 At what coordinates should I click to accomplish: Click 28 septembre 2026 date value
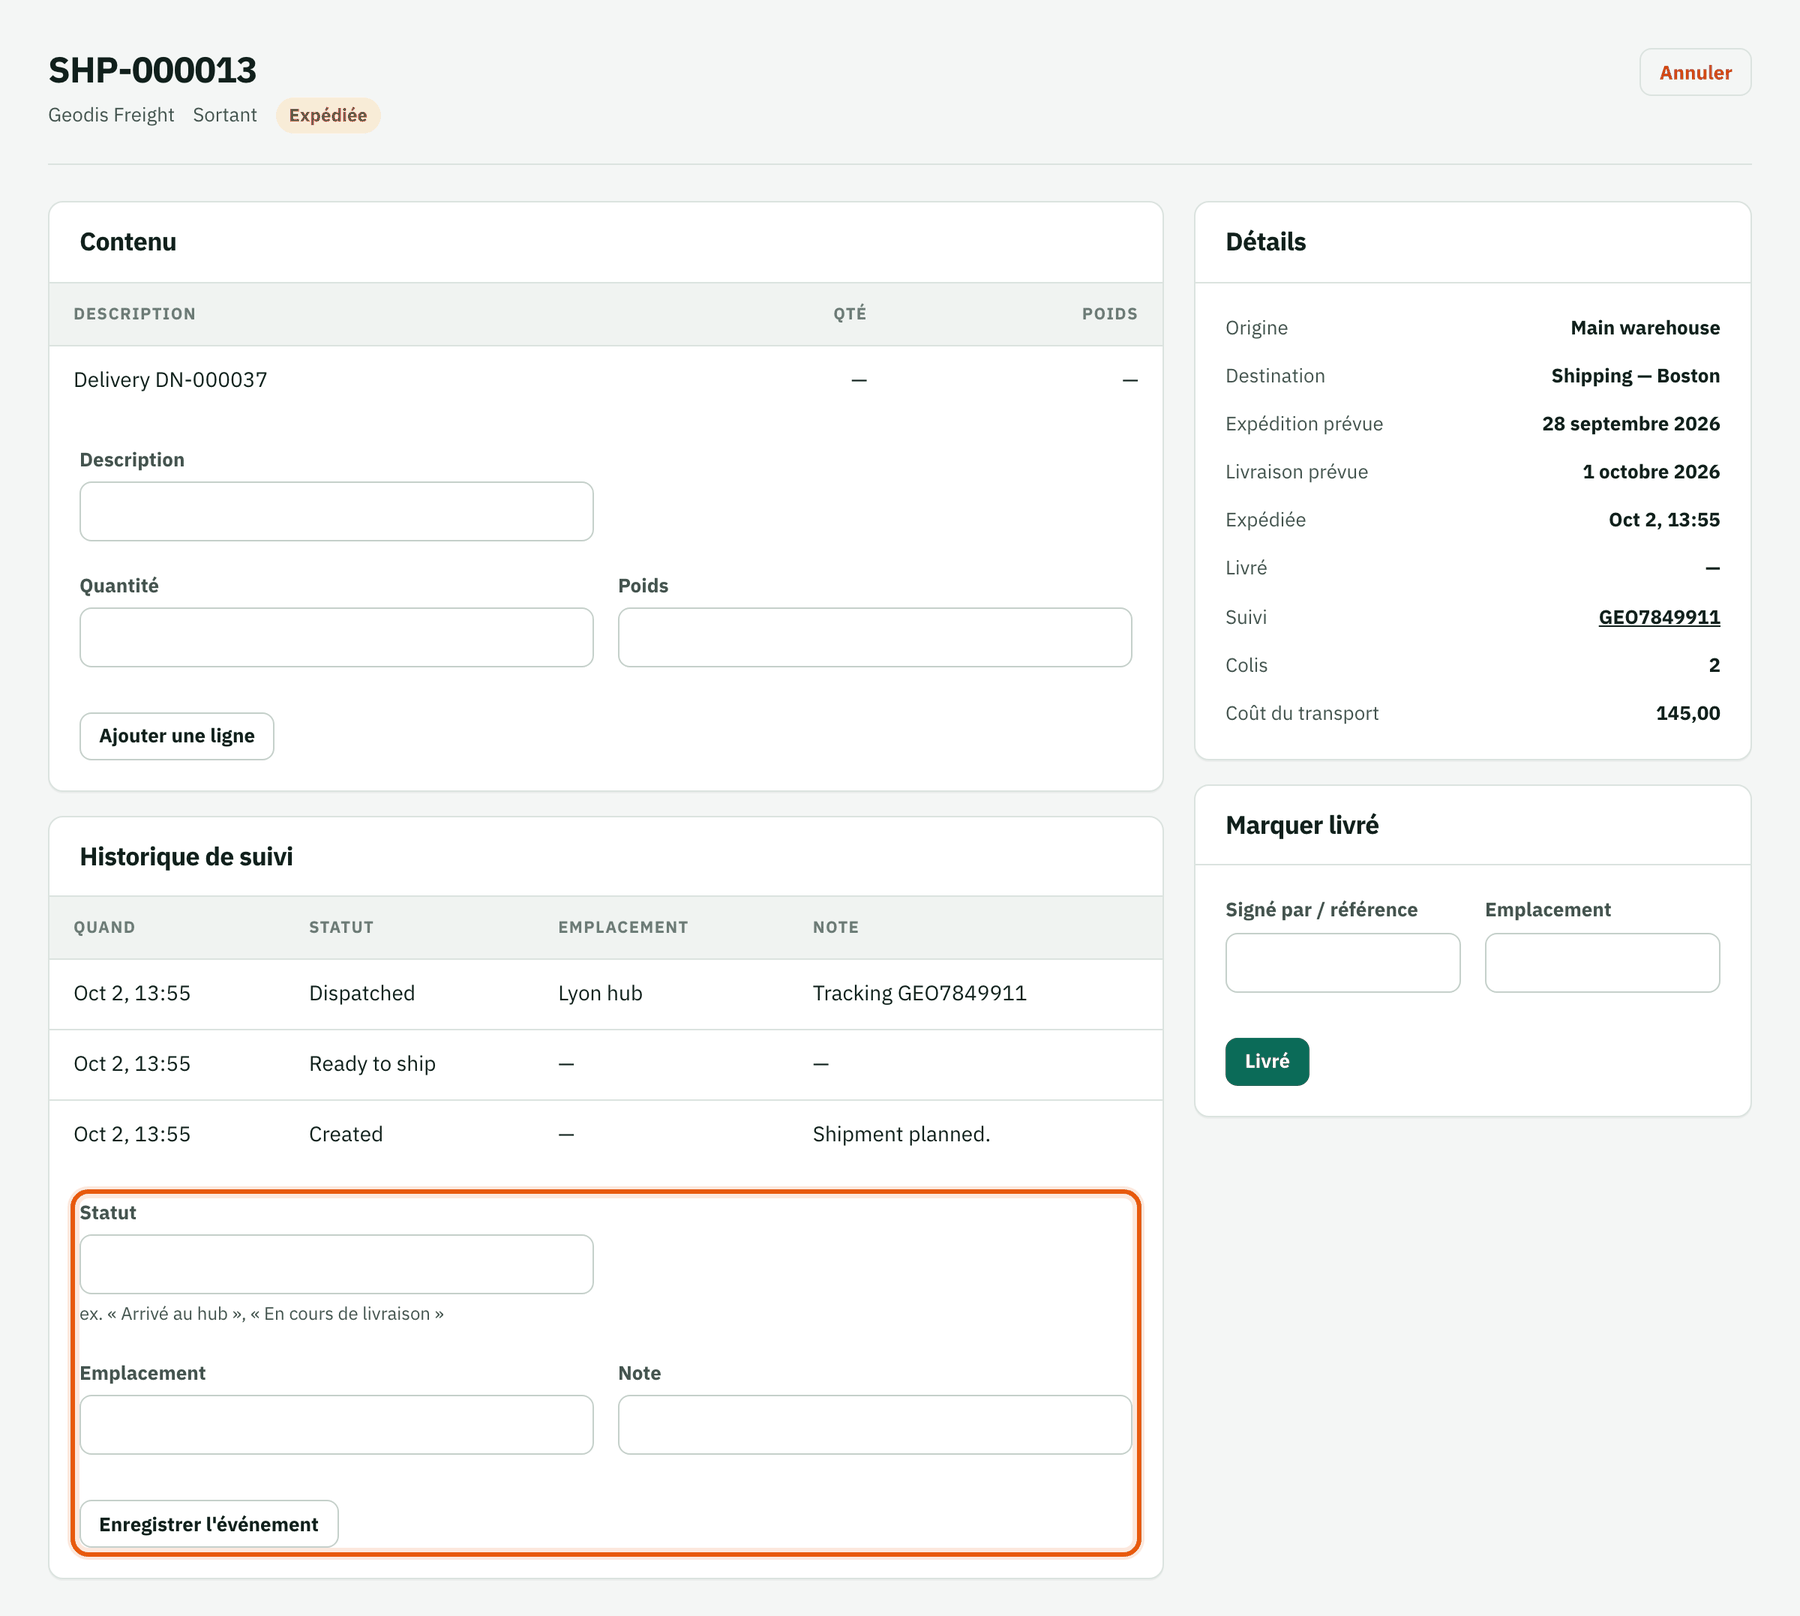(1631, 424)
